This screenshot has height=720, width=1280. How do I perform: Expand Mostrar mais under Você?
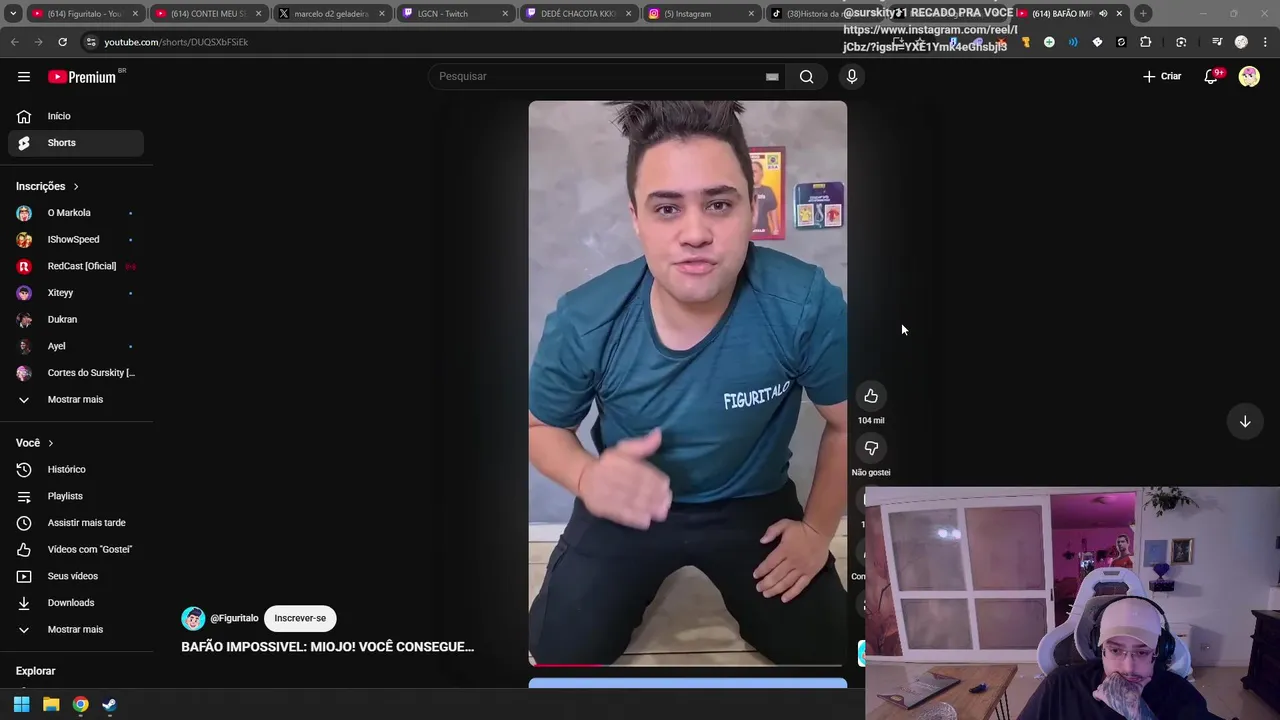[x=76, y=629]
